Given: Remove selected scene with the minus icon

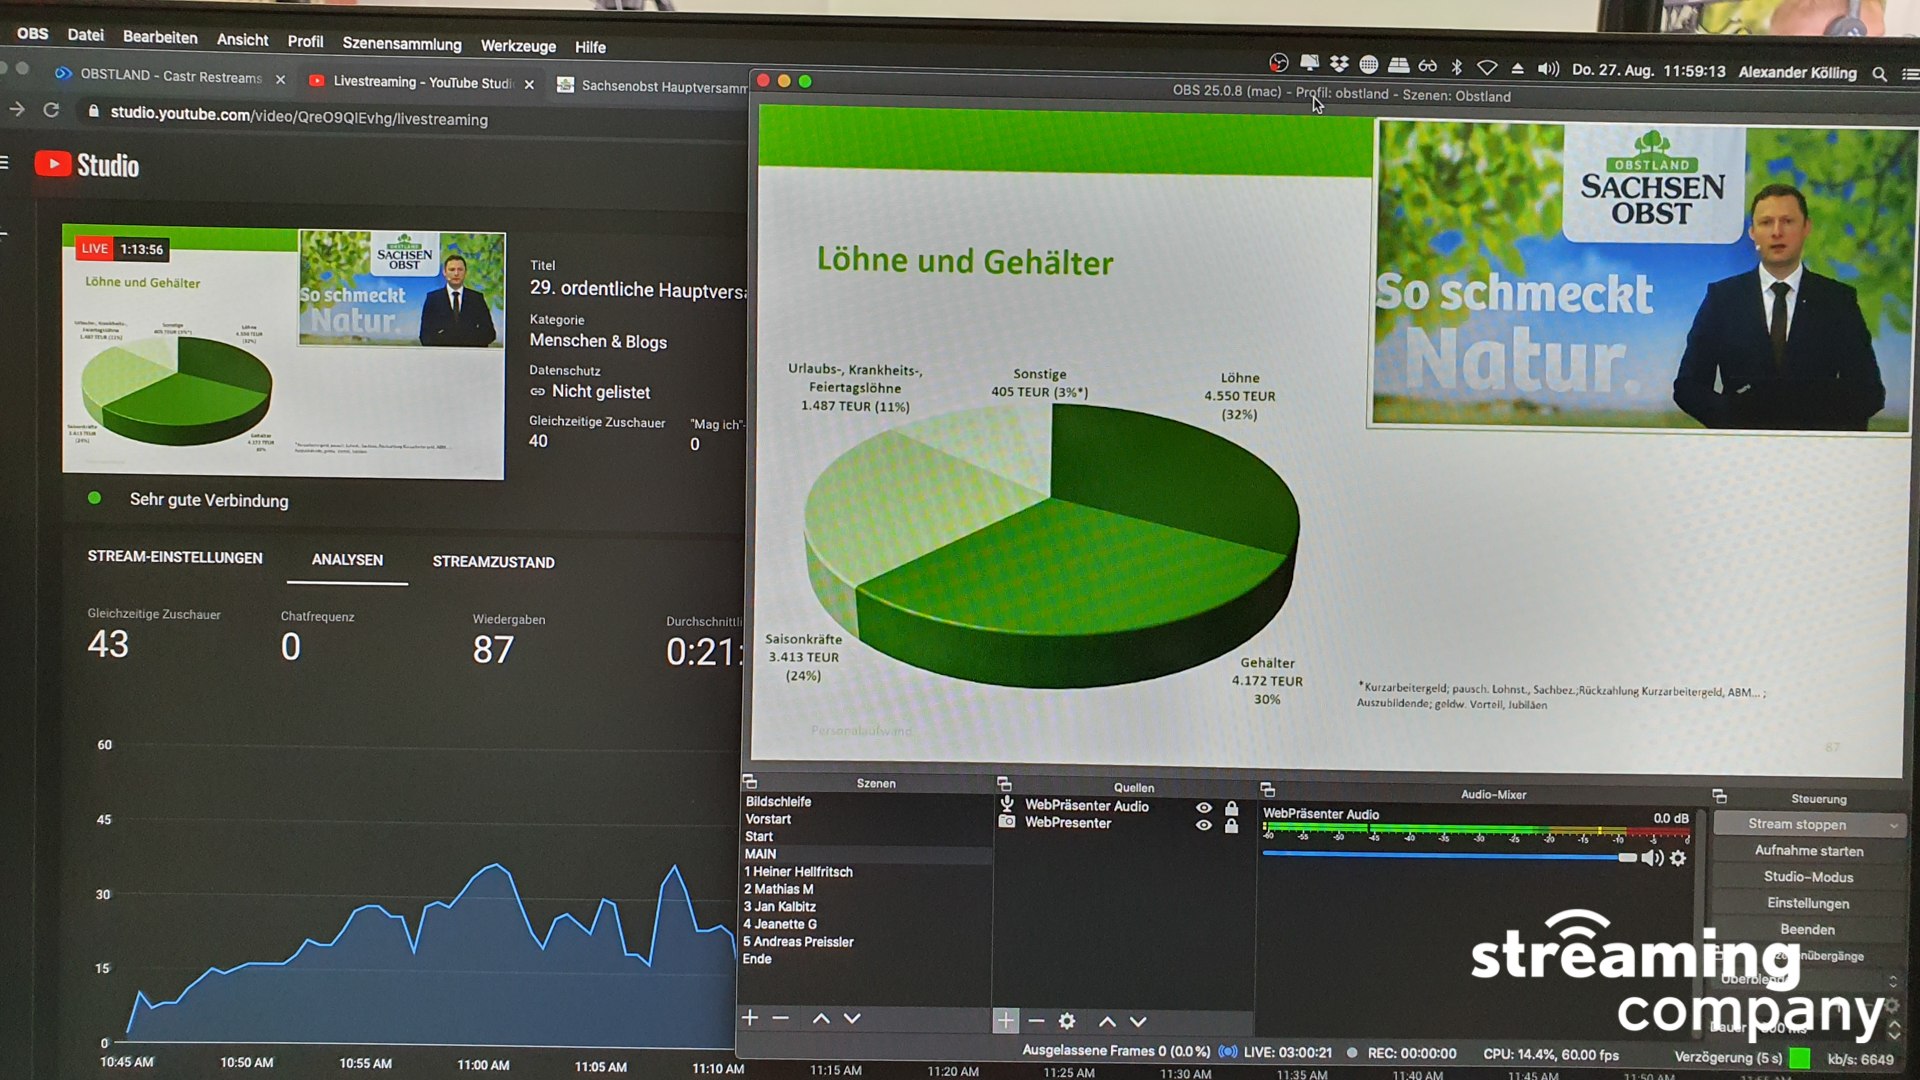Looking at the screenshot, I should (781, 1018).
